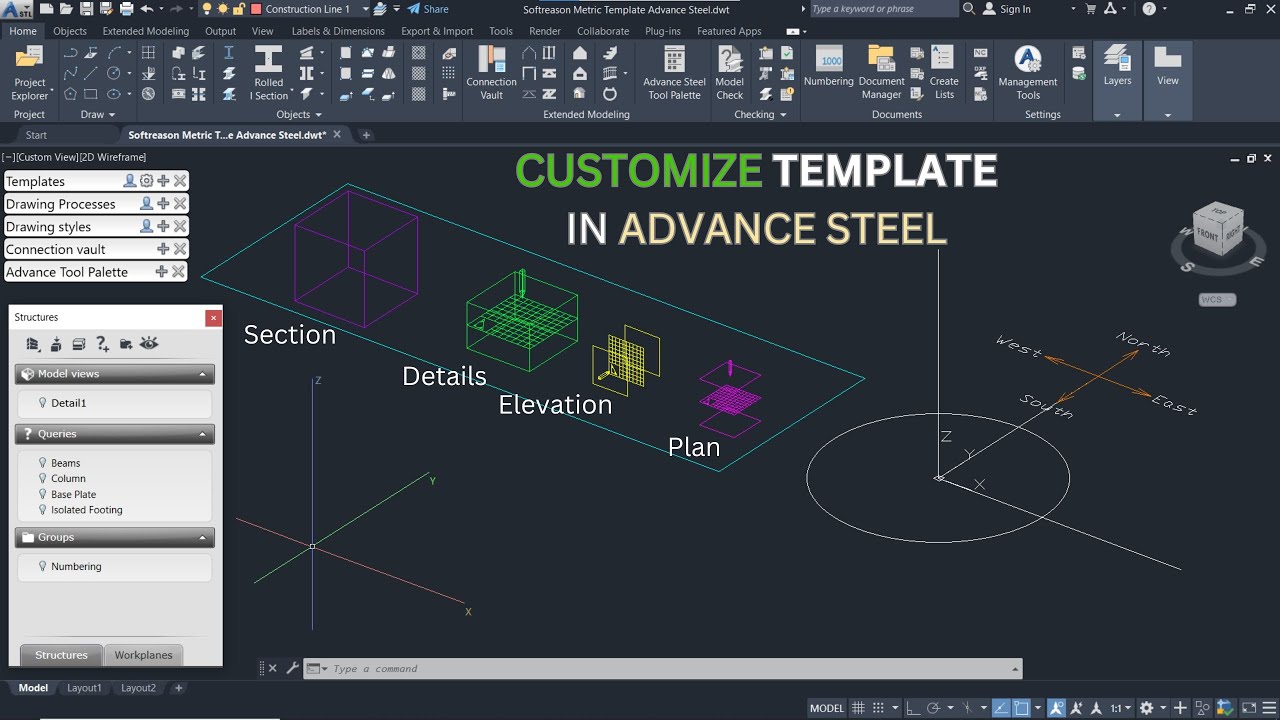Toggle visibility eye icon in Structures panel
Image resolution: width=1280 pixels, height=720 pixels.
pos(149,344)
